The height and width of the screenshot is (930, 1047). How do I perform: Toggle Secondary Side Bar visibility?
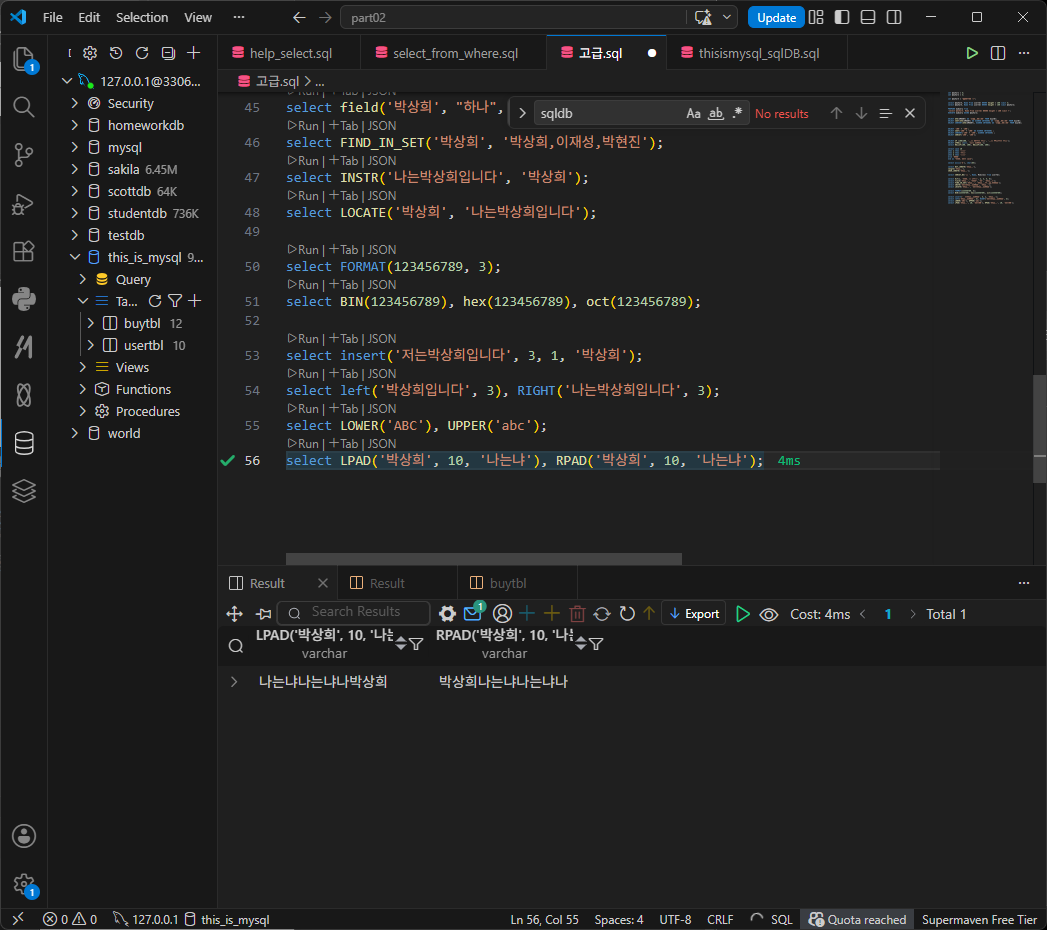[894, 17]
